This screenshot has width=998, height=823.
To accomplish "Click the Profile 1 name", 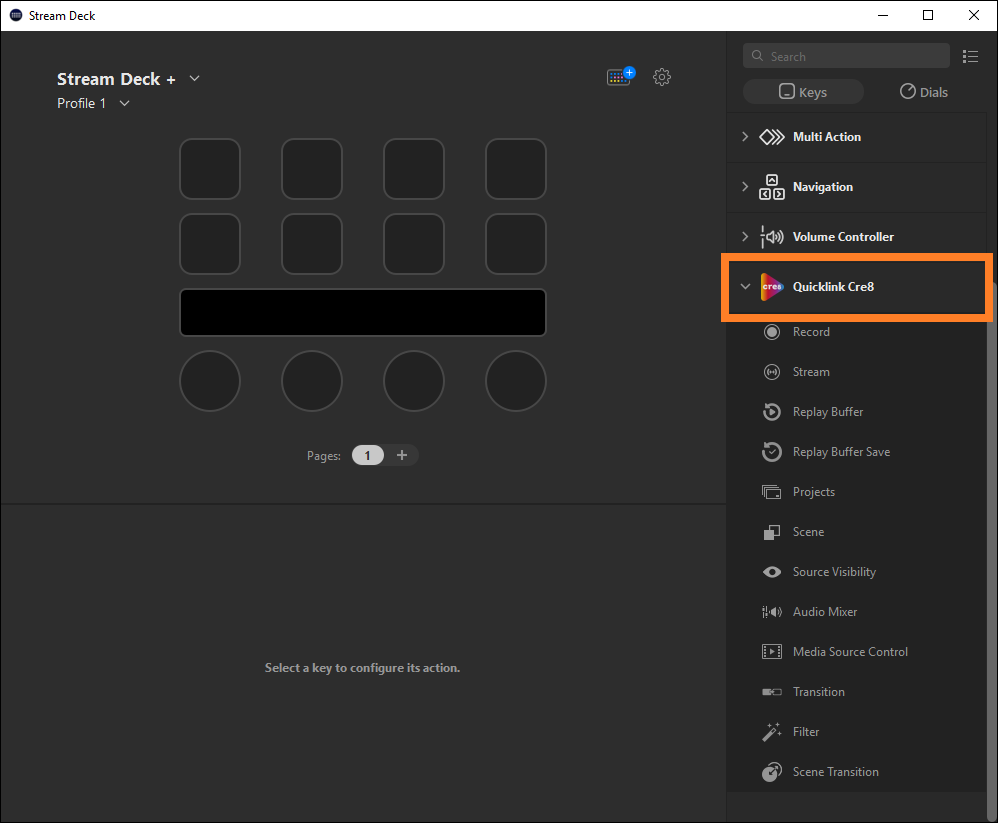I will [81, 104].
